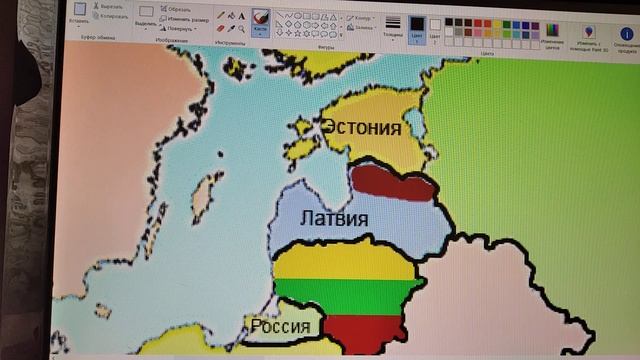640x360 pixels.
Task: Choose the red color swatch in palette
Action: click(478, 23)
